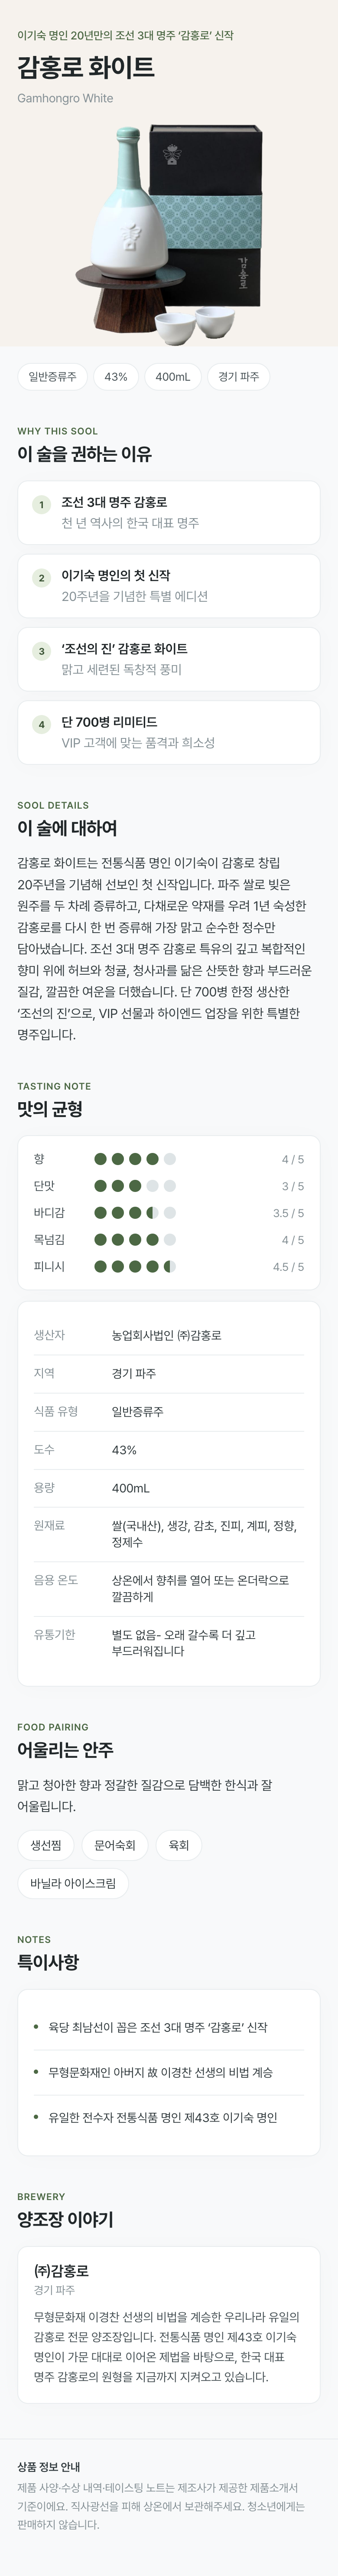Click the 피니시 rating dots
The image size is (338, 2576).
135,1266
